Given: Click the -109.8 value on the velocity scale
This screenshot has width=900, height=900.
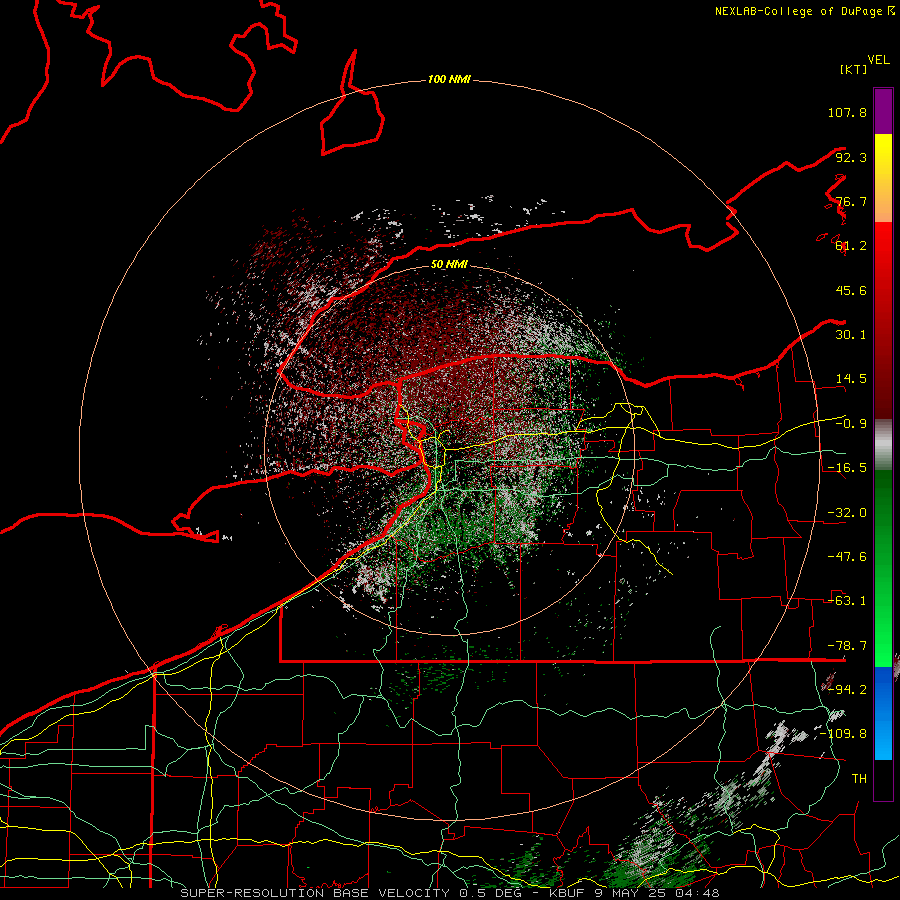Looking at the screenshot, I should 843,734.
